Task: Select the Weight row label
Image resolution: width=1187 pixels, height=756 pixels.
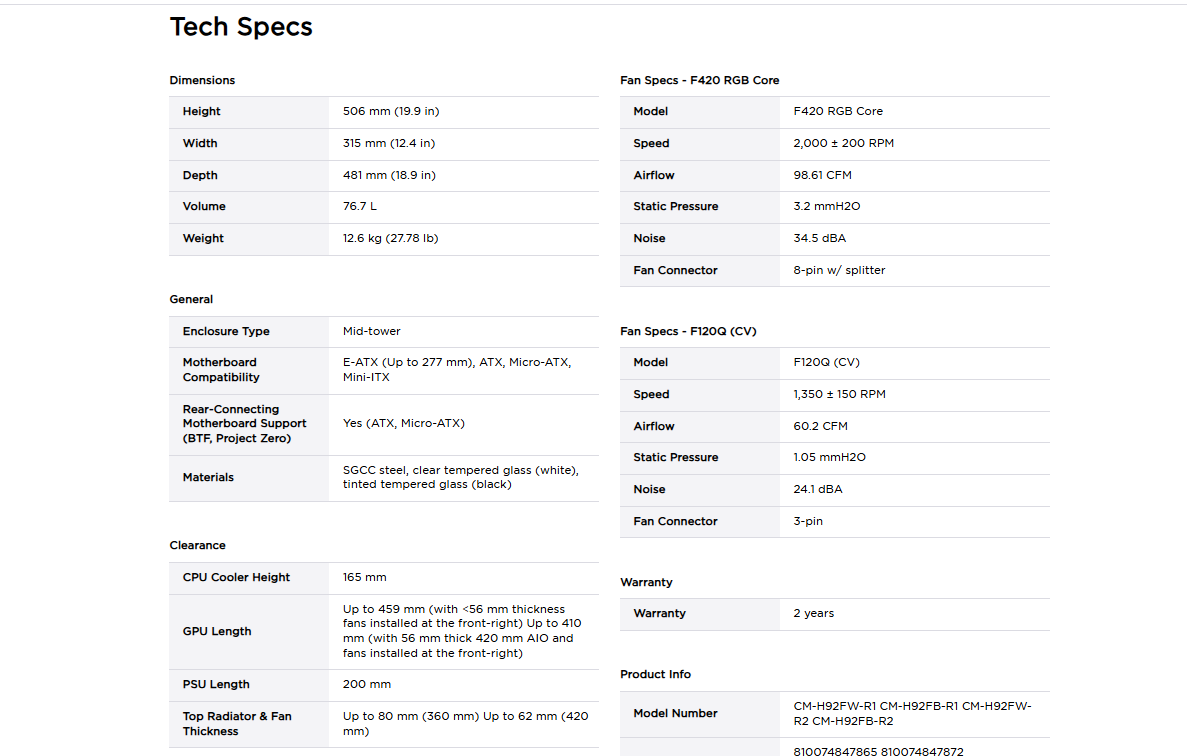Action: pyautogui.click(x=203, y=238)
